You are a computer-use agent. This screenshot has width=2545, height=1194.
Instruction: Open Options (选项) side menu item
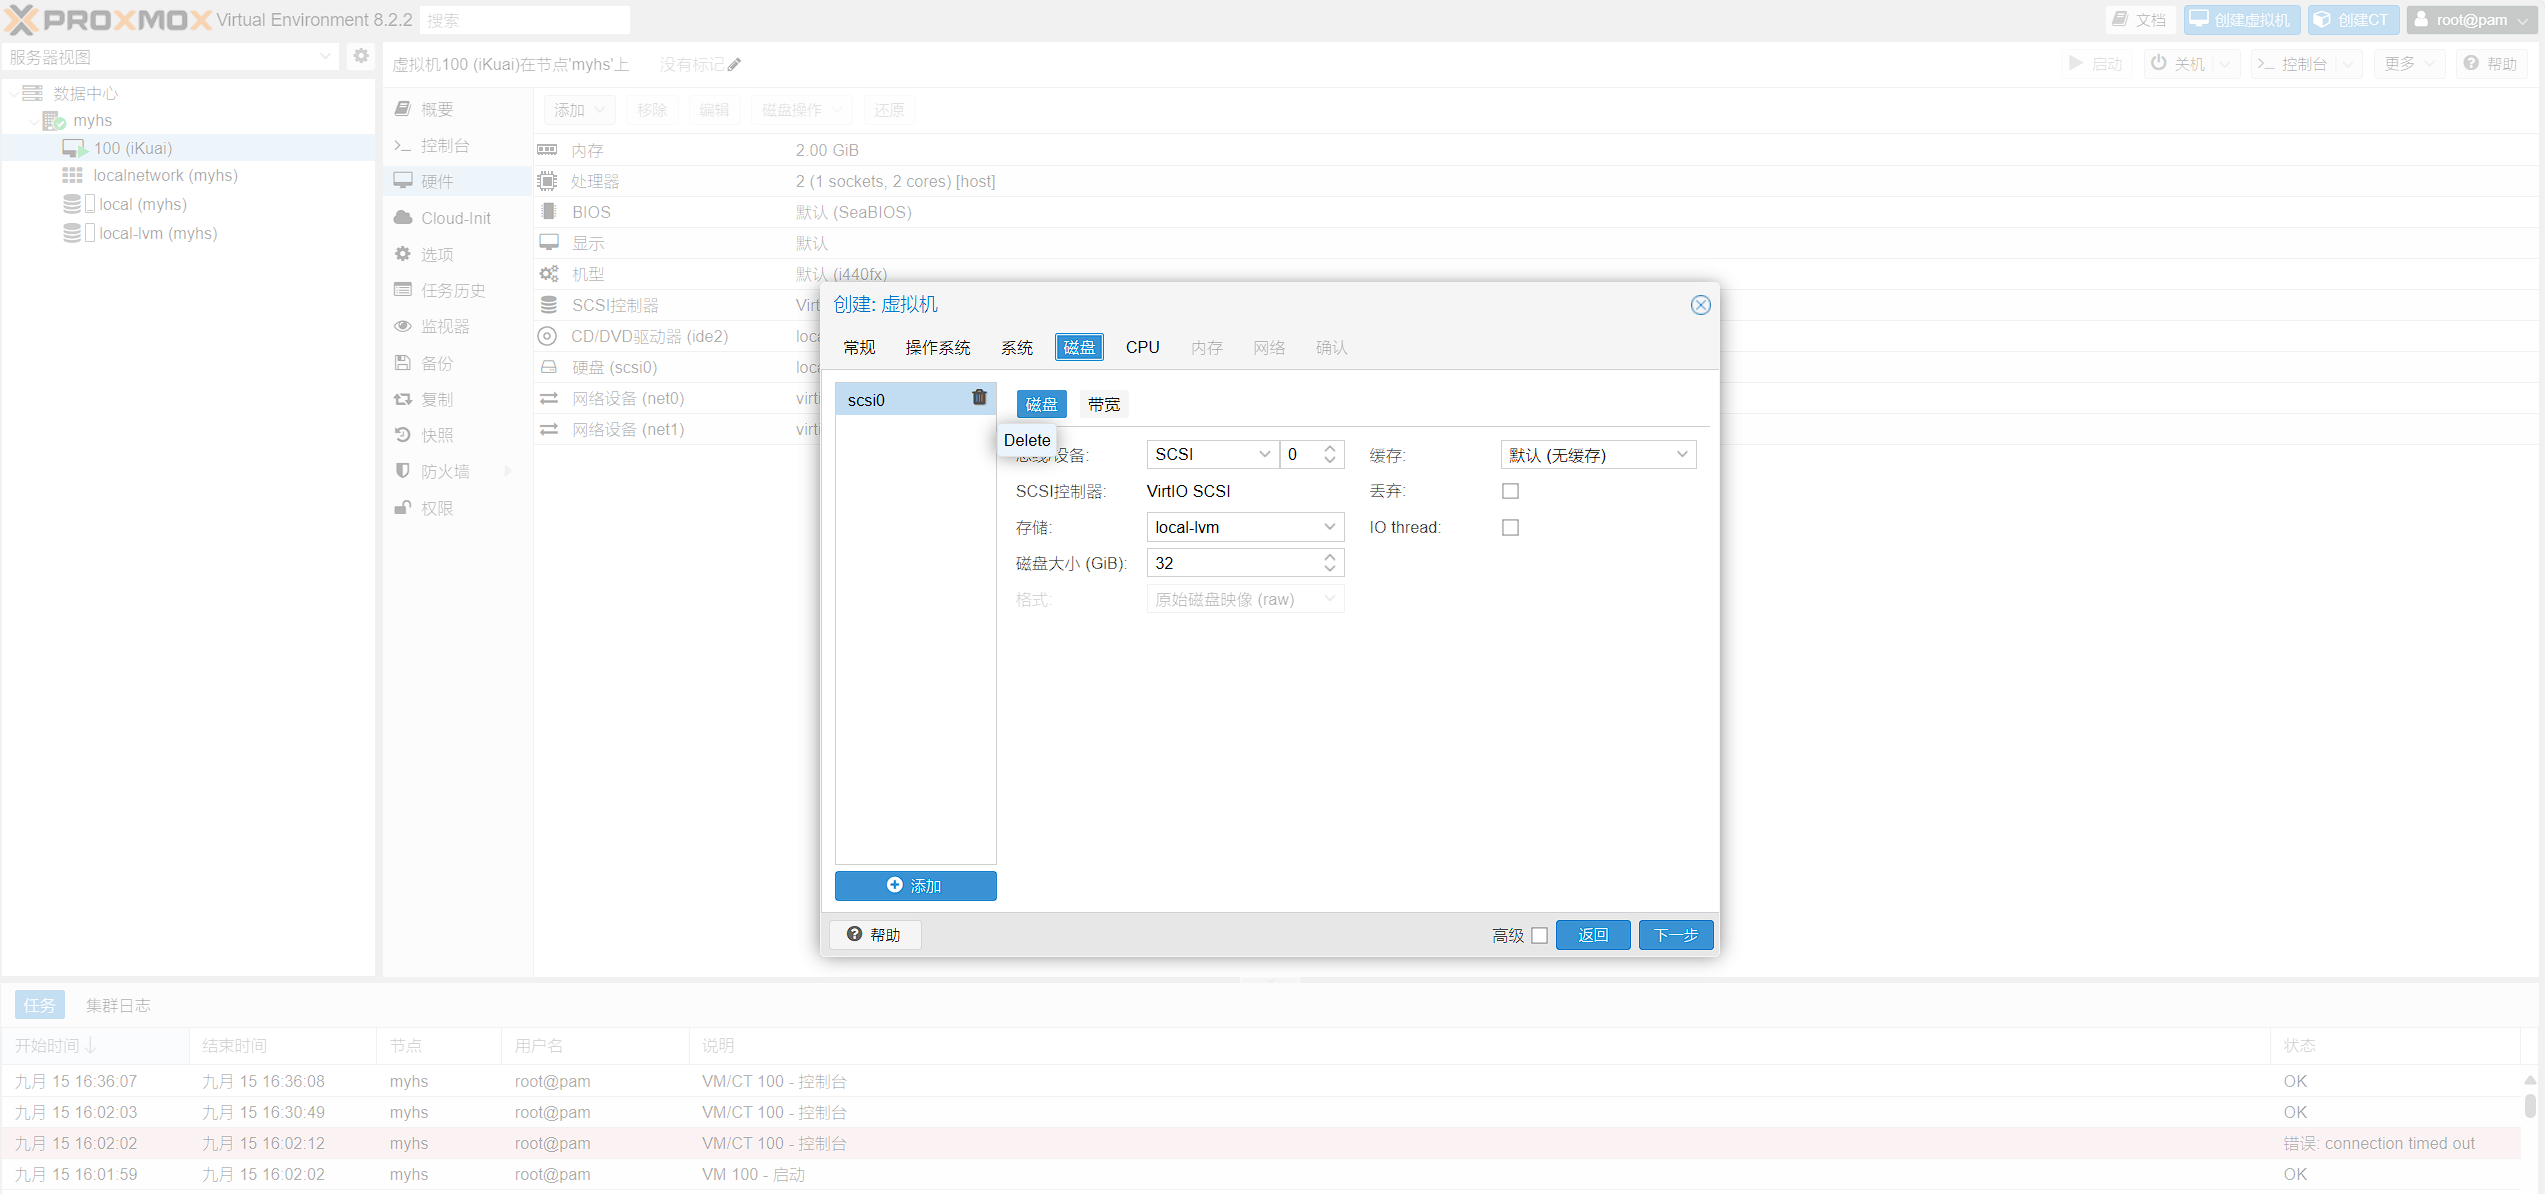[x=456, y=254]
